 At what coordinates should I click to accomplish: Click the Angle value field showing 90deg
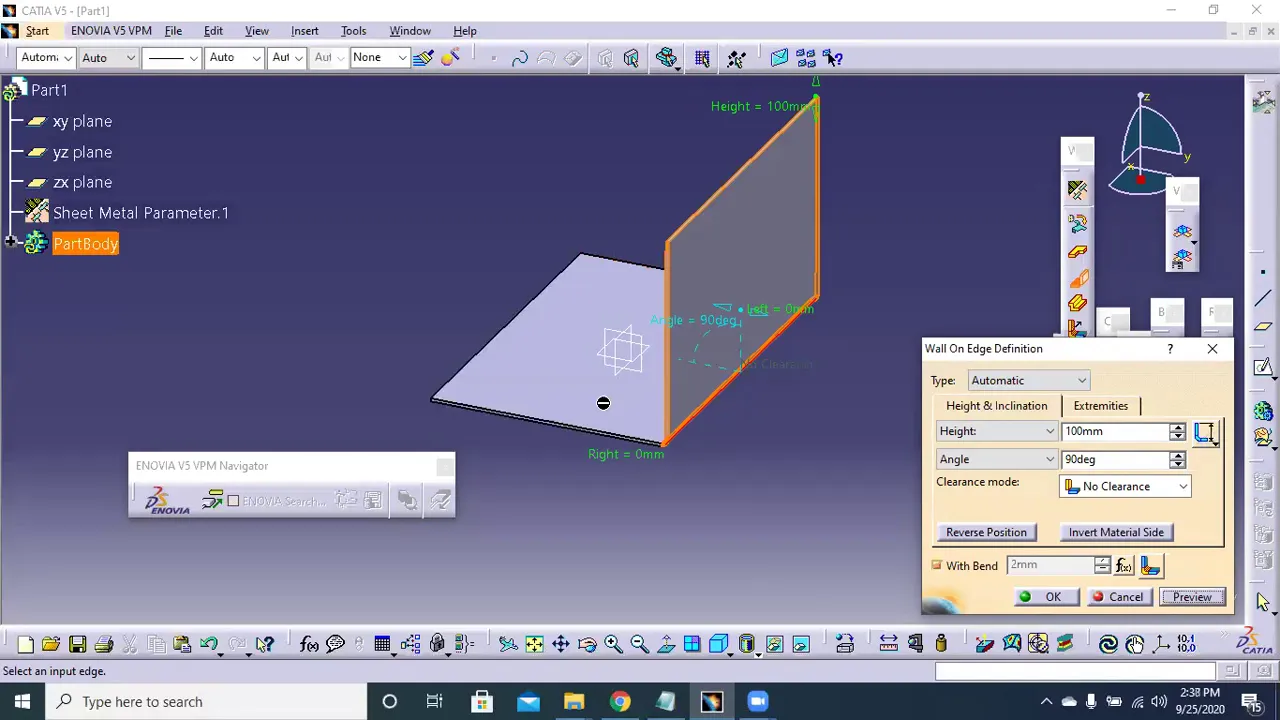click(x=1115, y=459)
